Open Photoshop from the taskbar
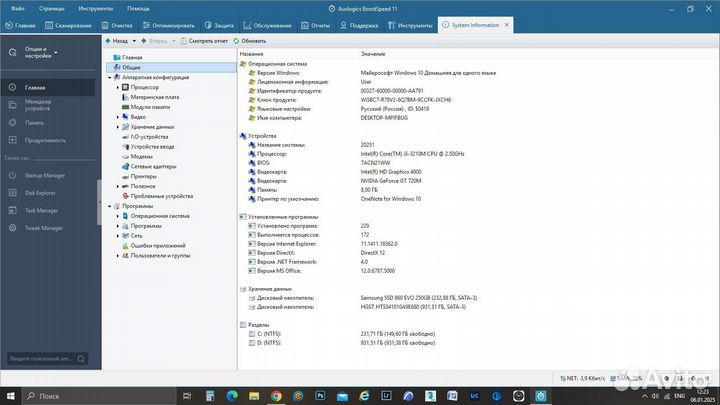This screenshot has height=405, width=720. (320, 396)
